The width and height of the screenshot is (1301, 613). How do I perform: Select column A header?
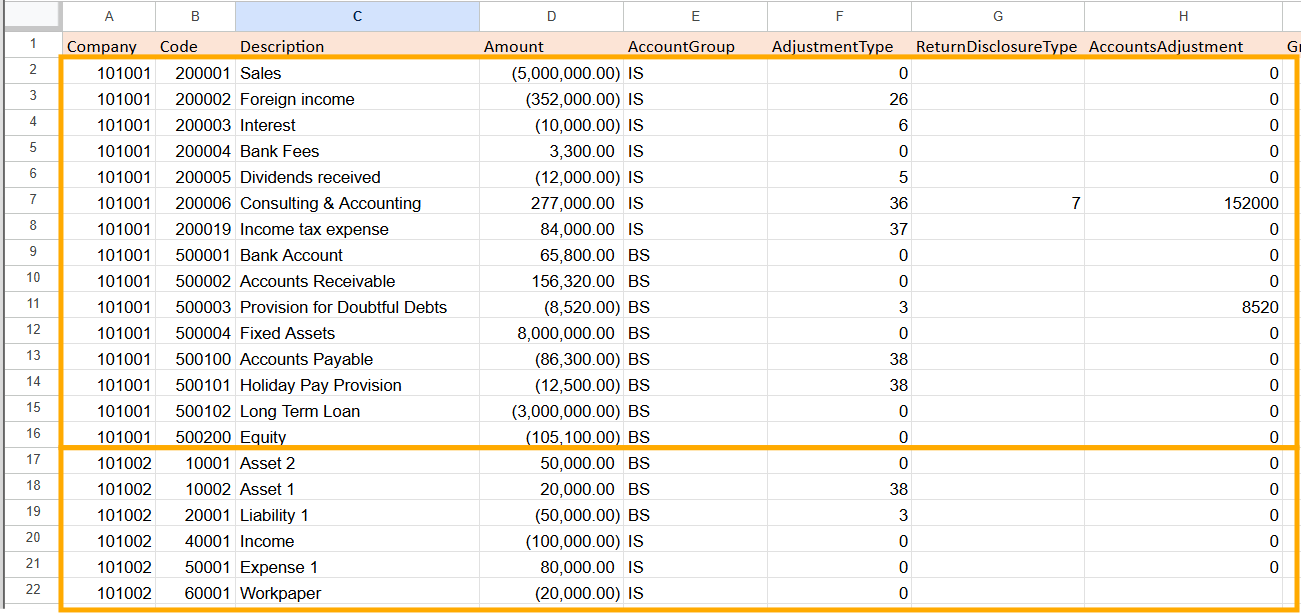pos(109,16)
